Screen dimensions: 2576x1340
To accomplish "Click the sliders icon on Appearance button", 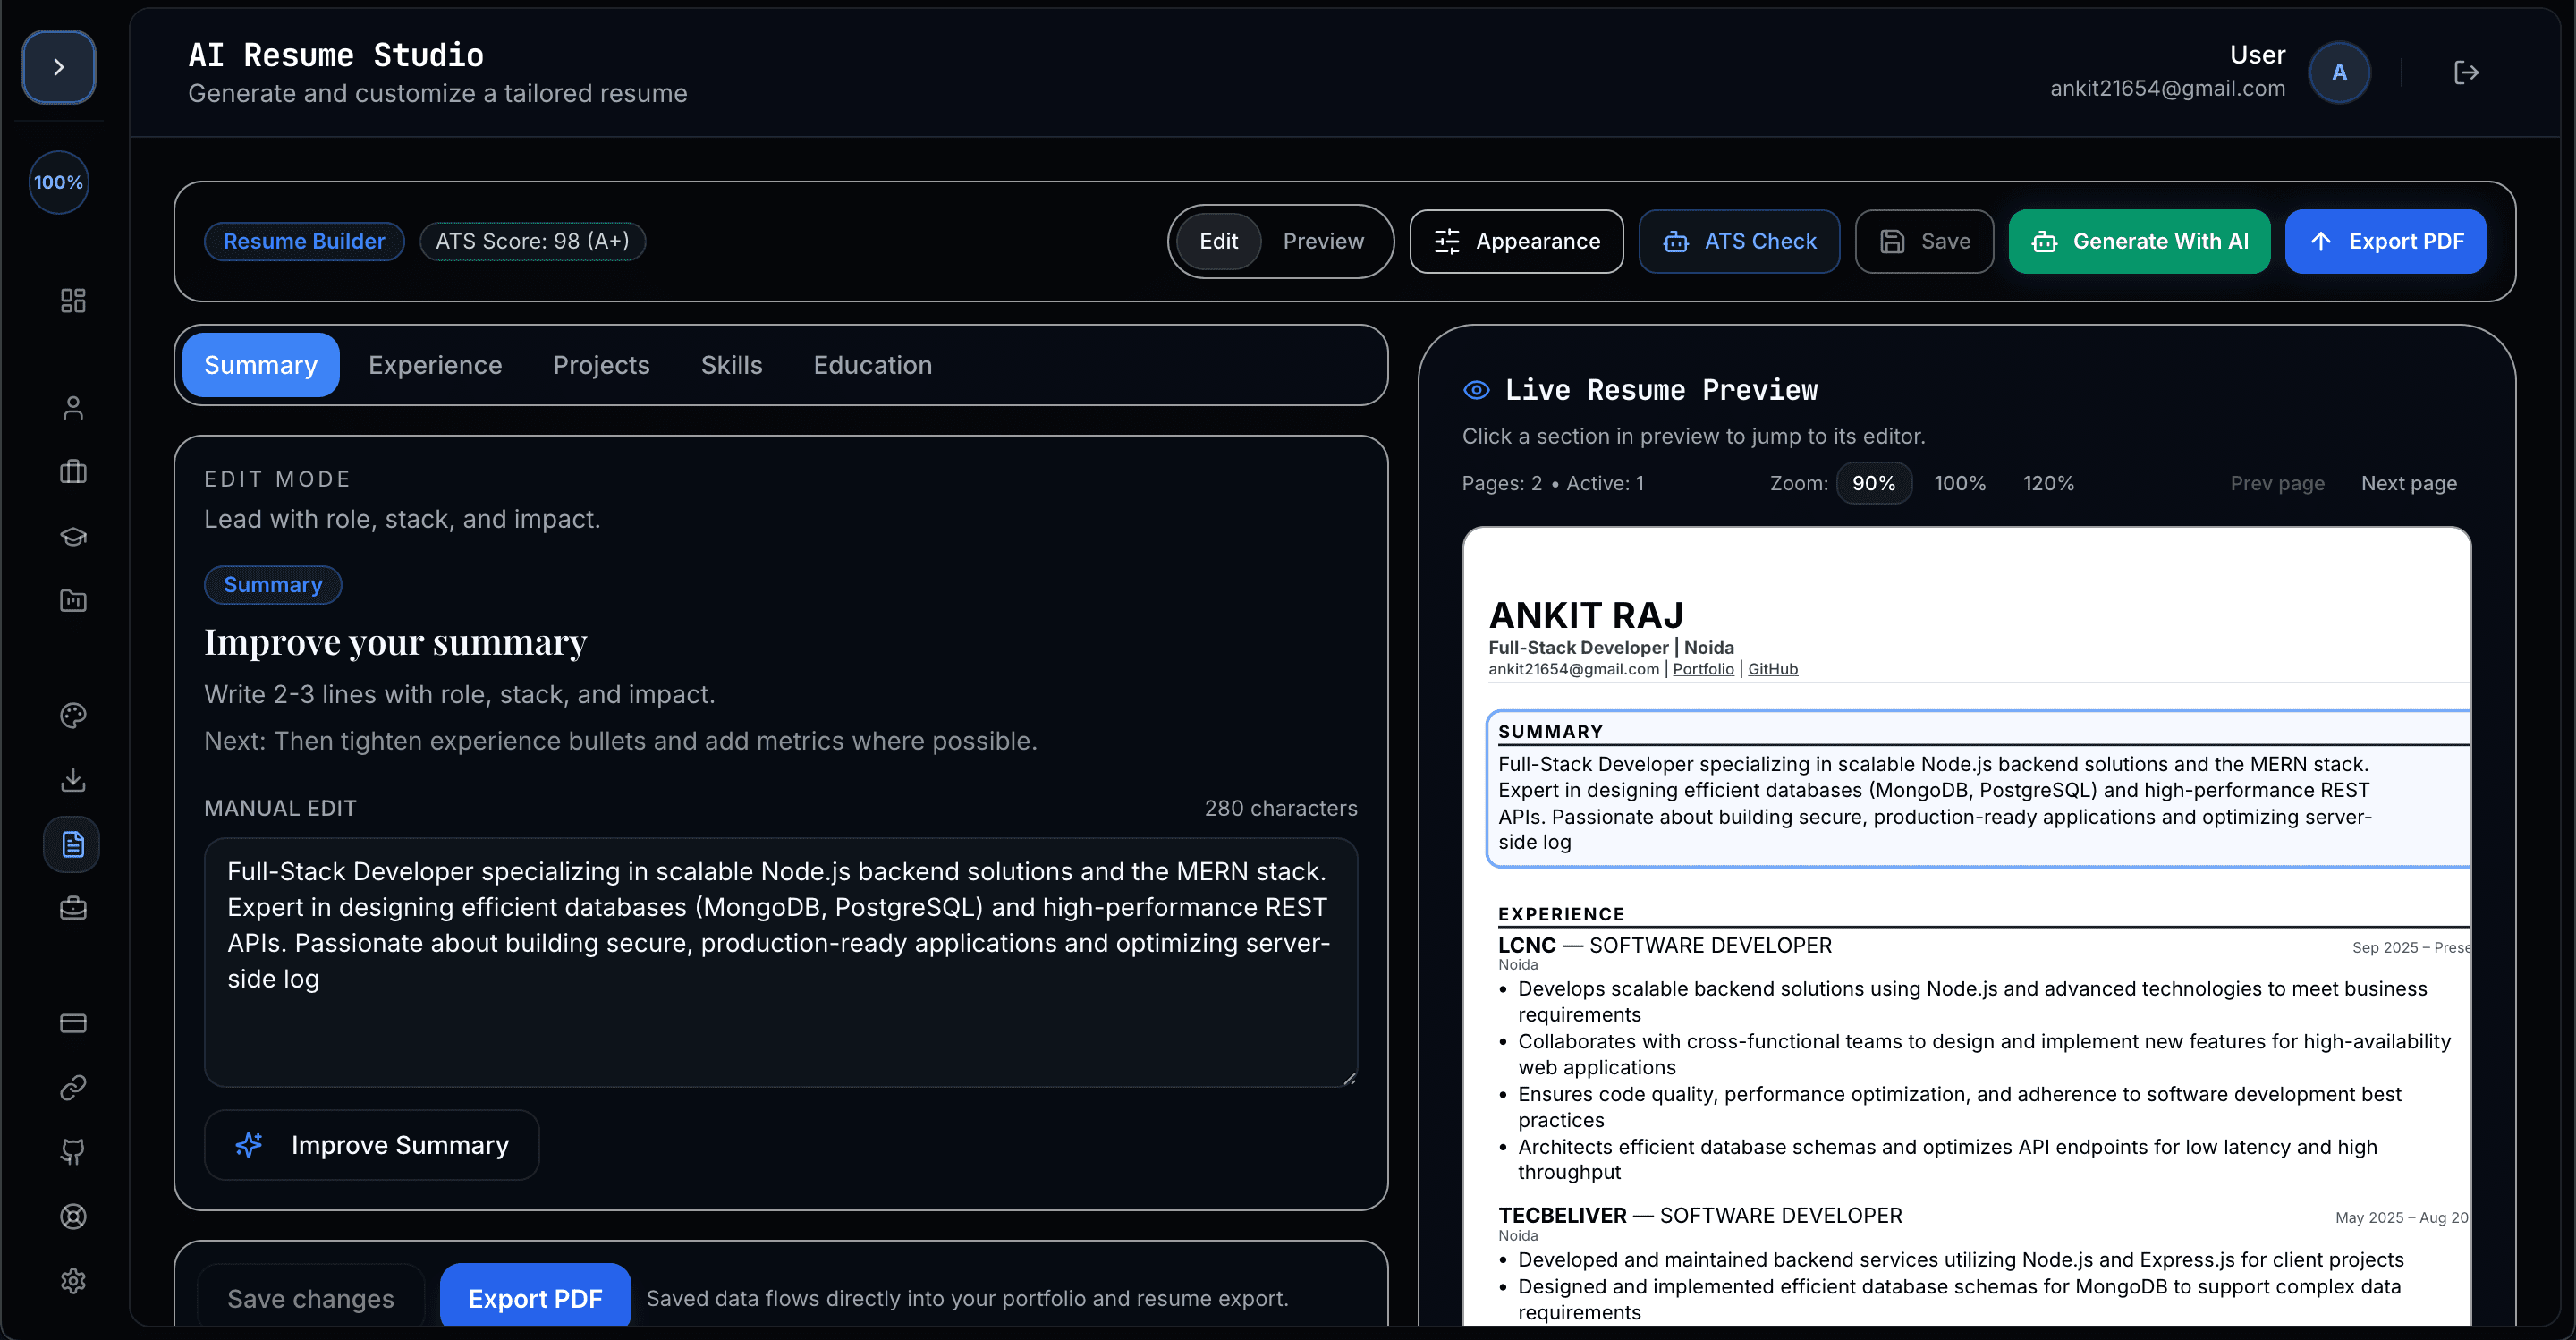I will (1447, 241).
